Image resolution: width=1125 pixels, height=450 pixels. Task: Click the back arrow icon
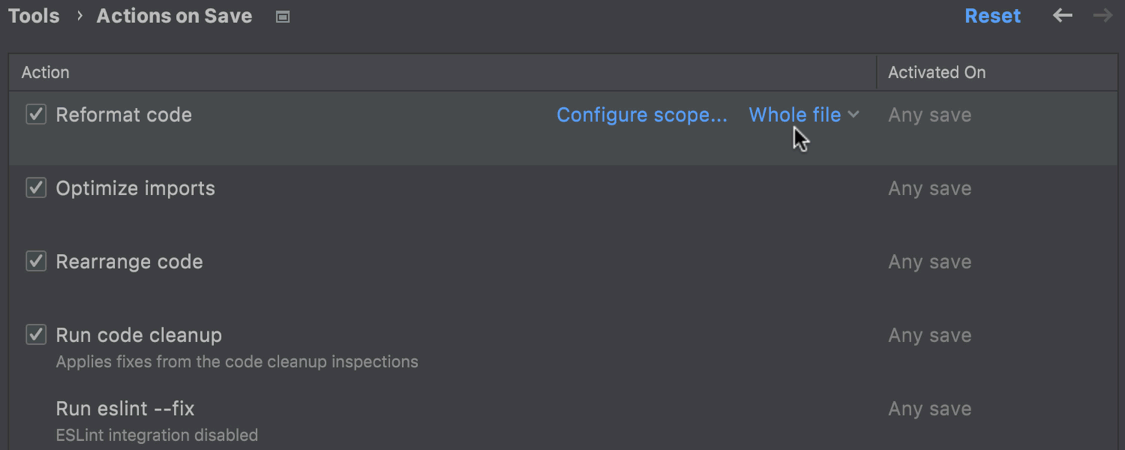tap(1062, 16)
